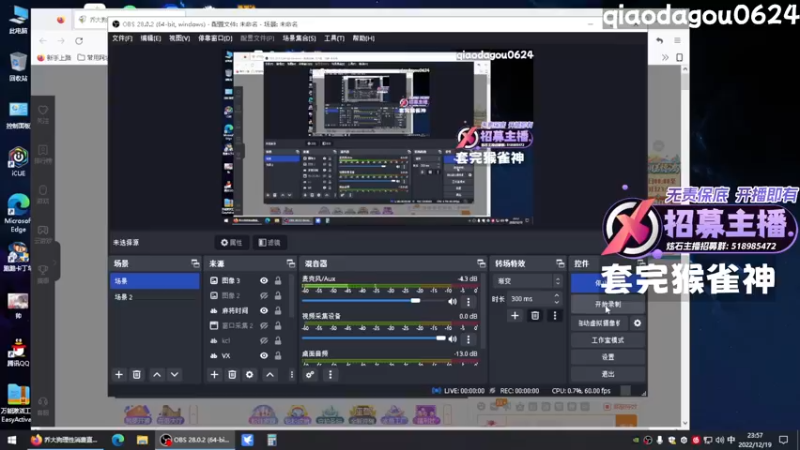Open the 场景集合(S) menu
Image resolution: width=800 pixels, height=450 pixels.
[299, 38]
